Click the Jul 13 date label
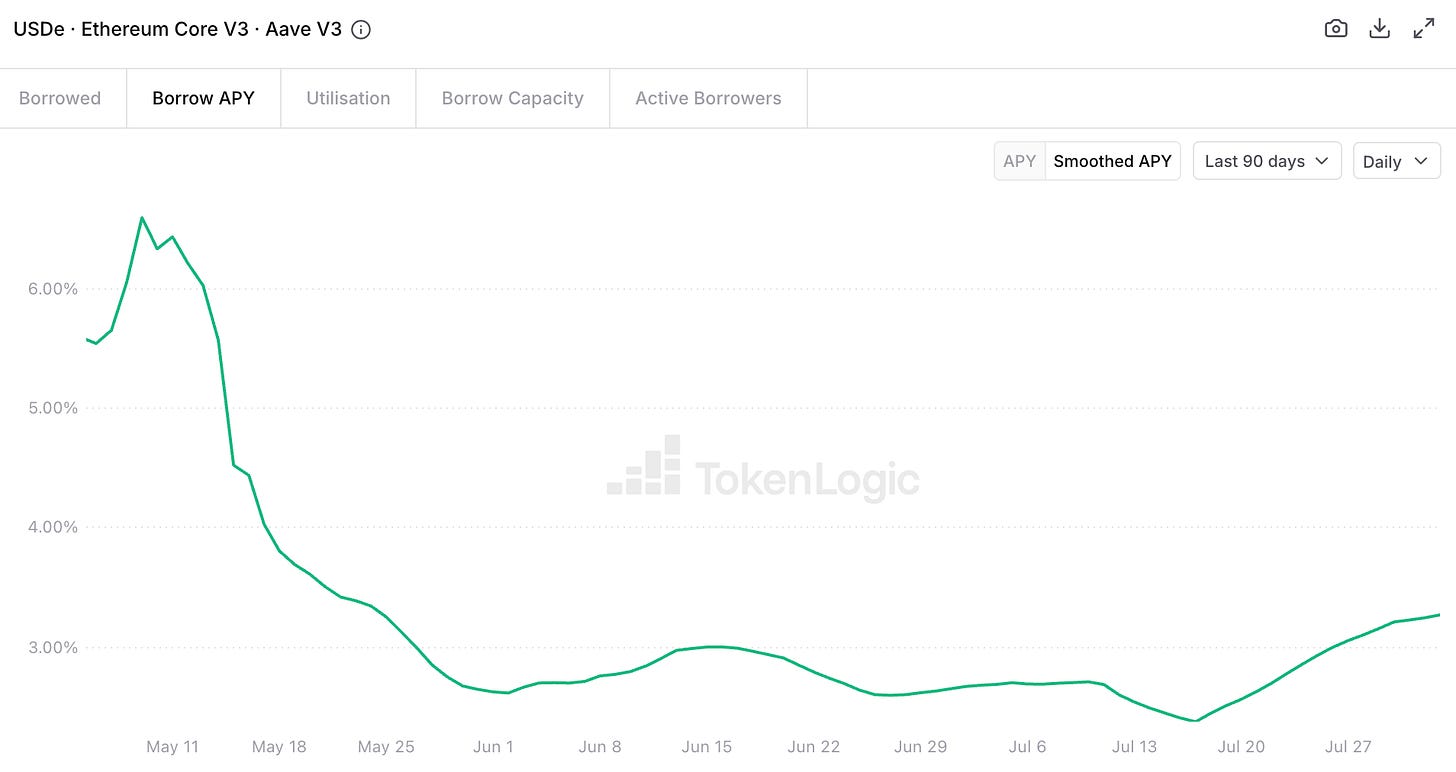This screenshot has height=772, width=1456. (x=1135, y=746)
